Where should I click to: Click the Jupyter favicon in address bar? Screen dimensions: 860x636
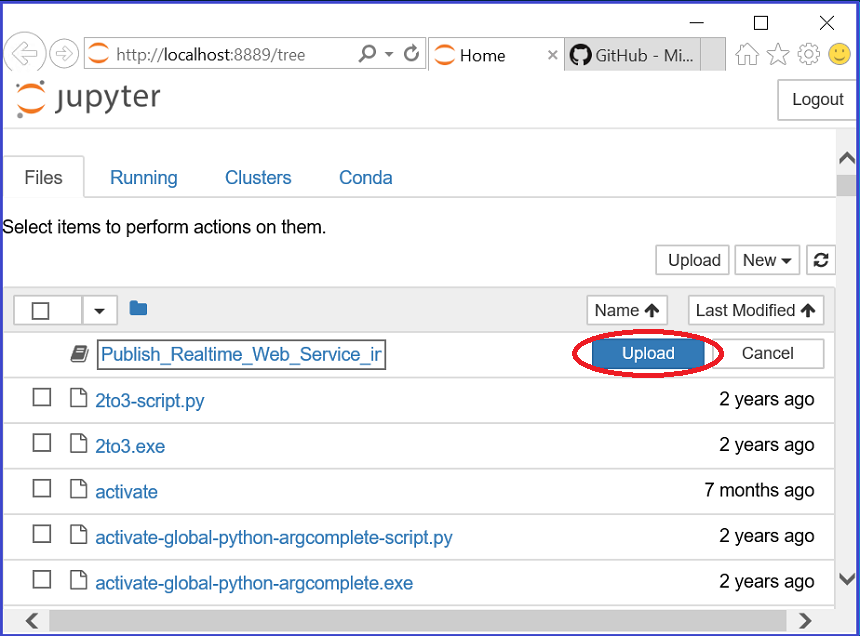coord(99,54)
